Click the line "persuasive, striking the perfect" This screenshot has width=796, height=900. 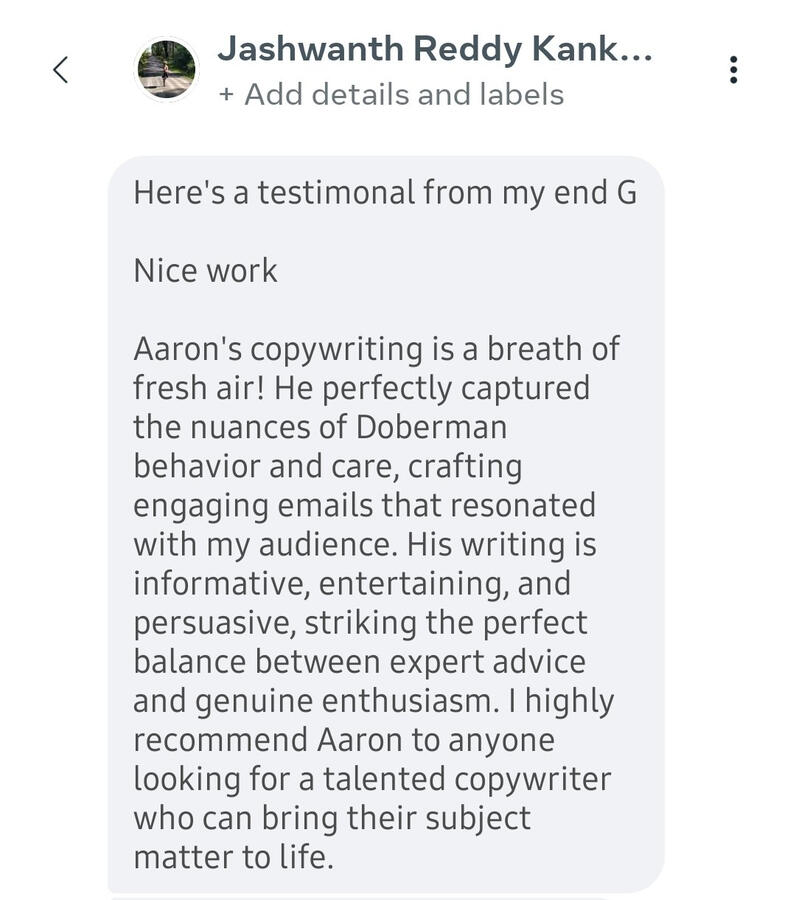tap(360, 623)
